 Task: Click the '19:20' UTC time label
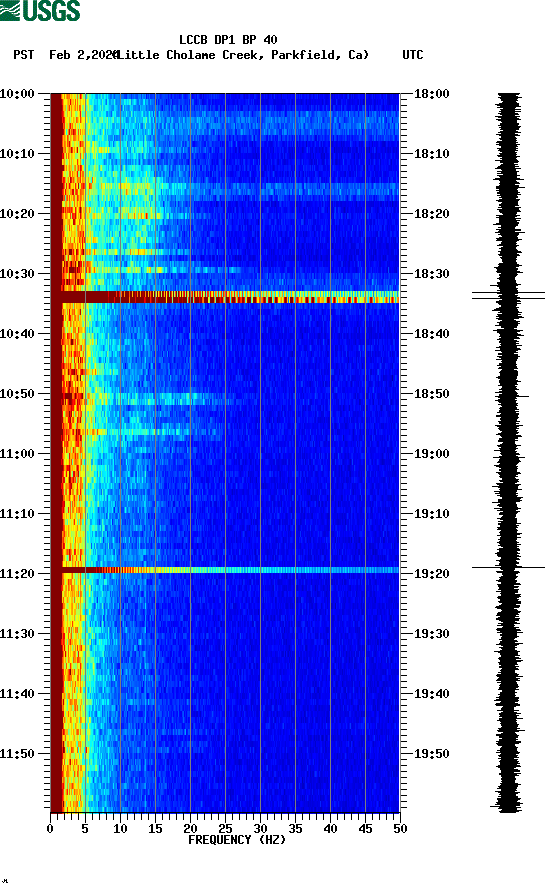click(x=432, y=574)
